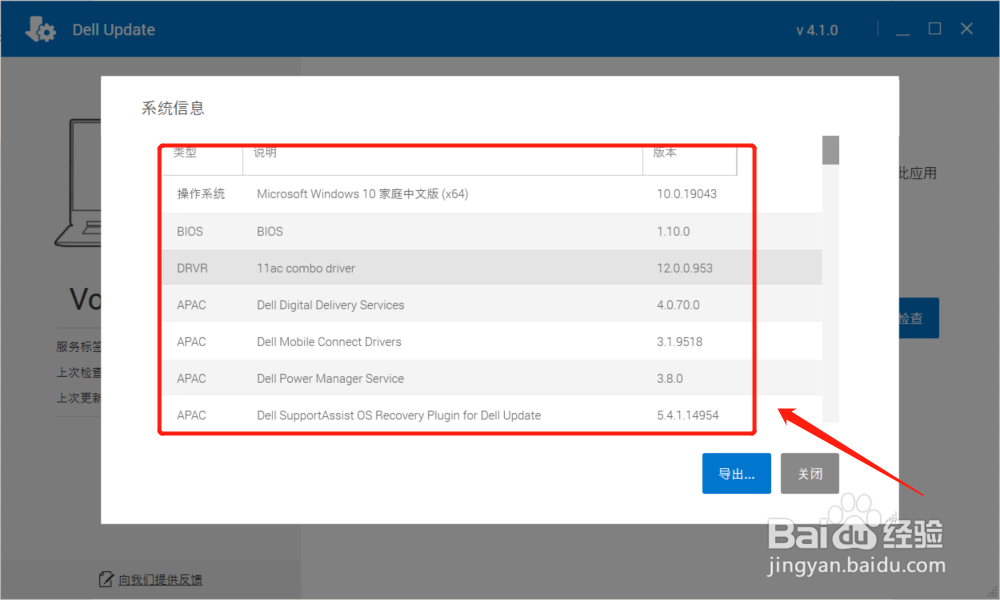1000x600 pixels.
Task: Click the v 4.1.0 version label
Action: point(817,30)
